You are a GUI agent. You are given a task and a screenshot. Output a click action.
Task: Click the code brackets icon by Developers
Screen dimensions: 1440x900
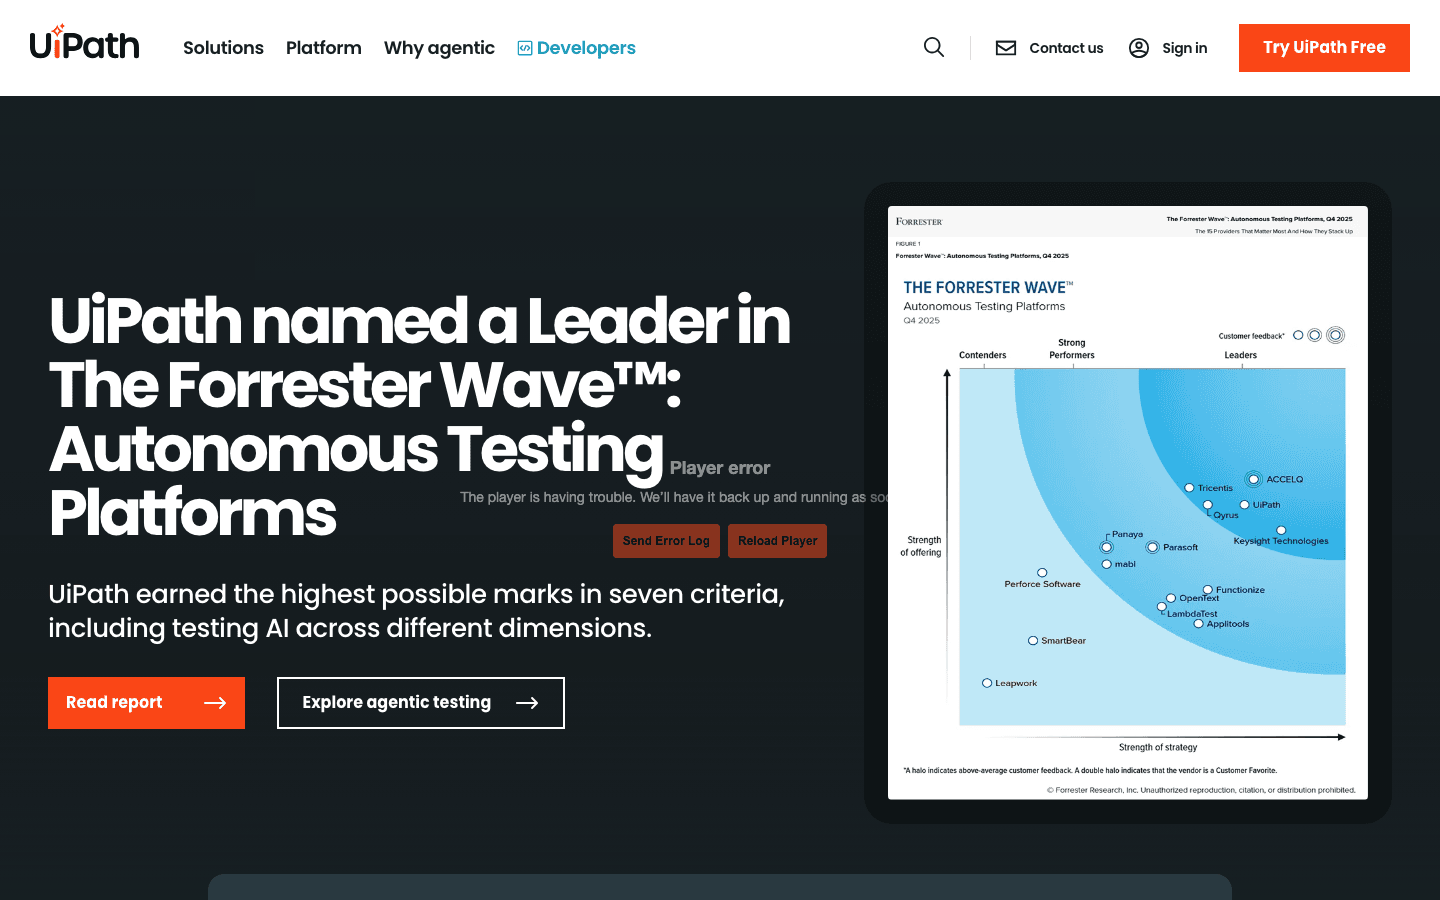(525, 47)
